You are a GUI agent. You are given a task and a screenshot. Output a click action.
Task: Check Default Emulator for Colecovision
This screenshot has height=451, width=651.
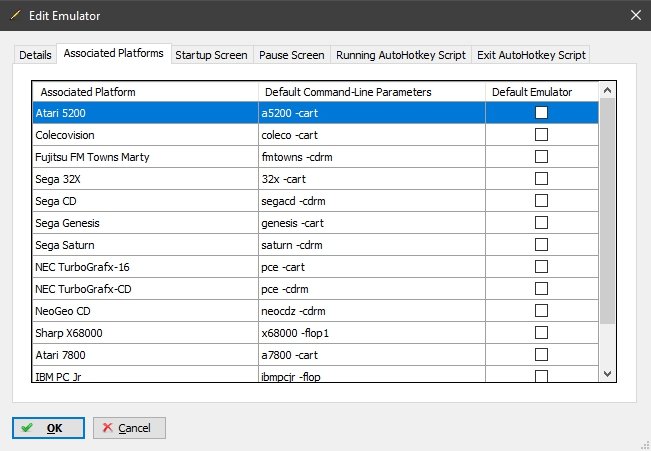pyautogui.click(x=541, y=135)
